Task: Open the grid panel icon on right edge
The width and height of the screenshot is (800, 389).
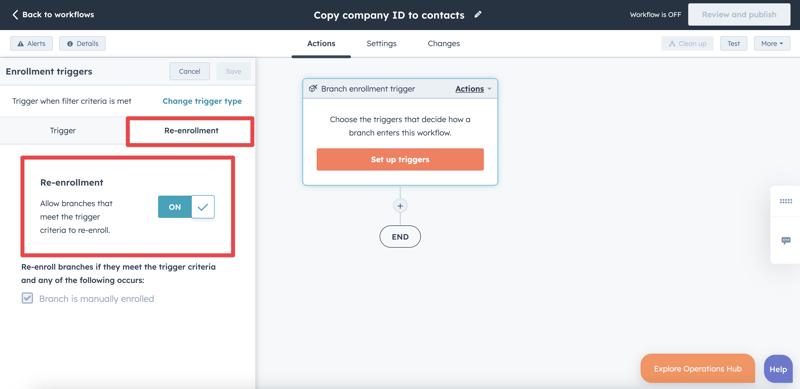Action: 786,201
